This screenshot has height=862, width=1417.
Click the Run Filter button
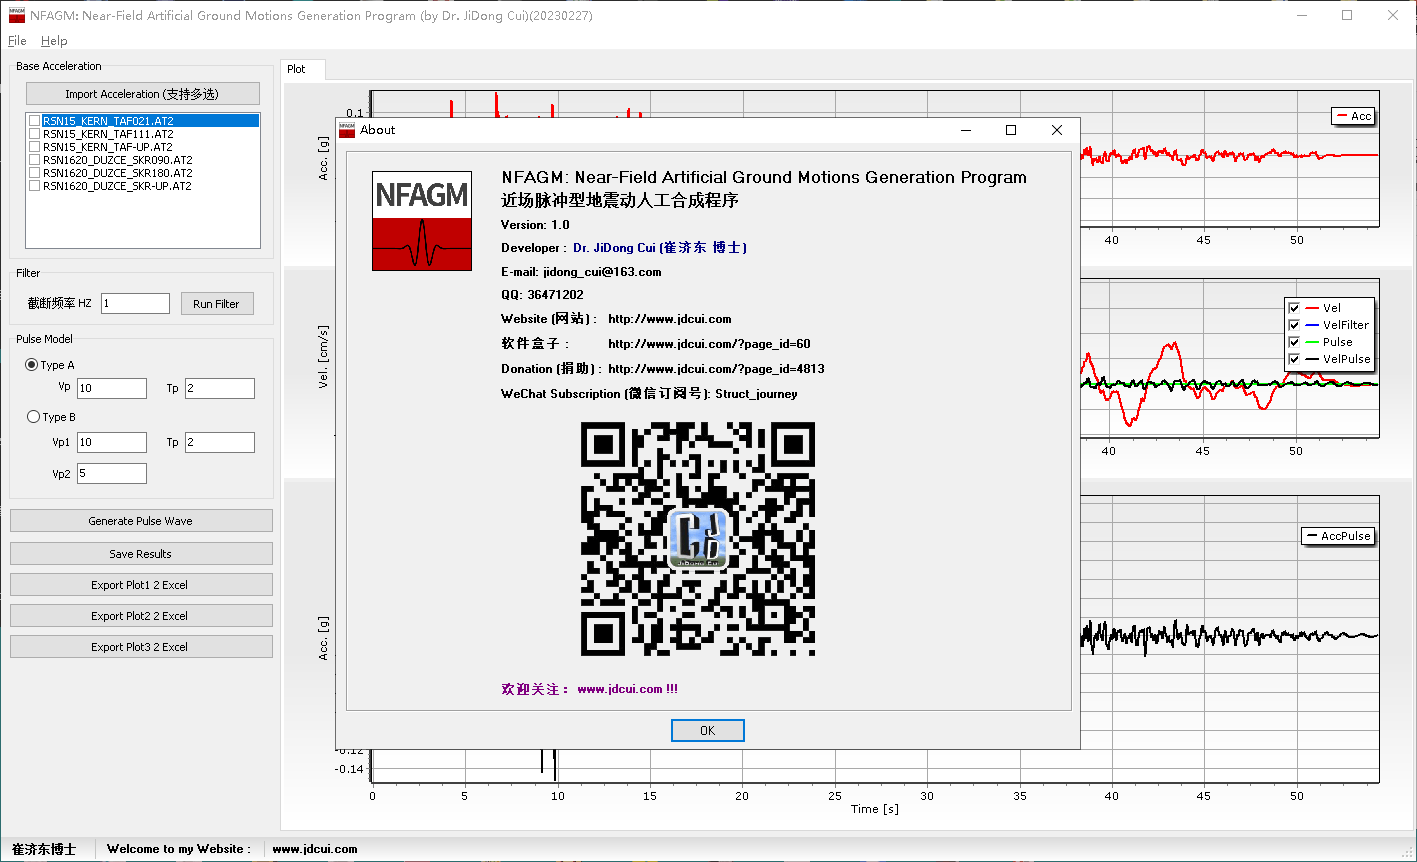217,304
